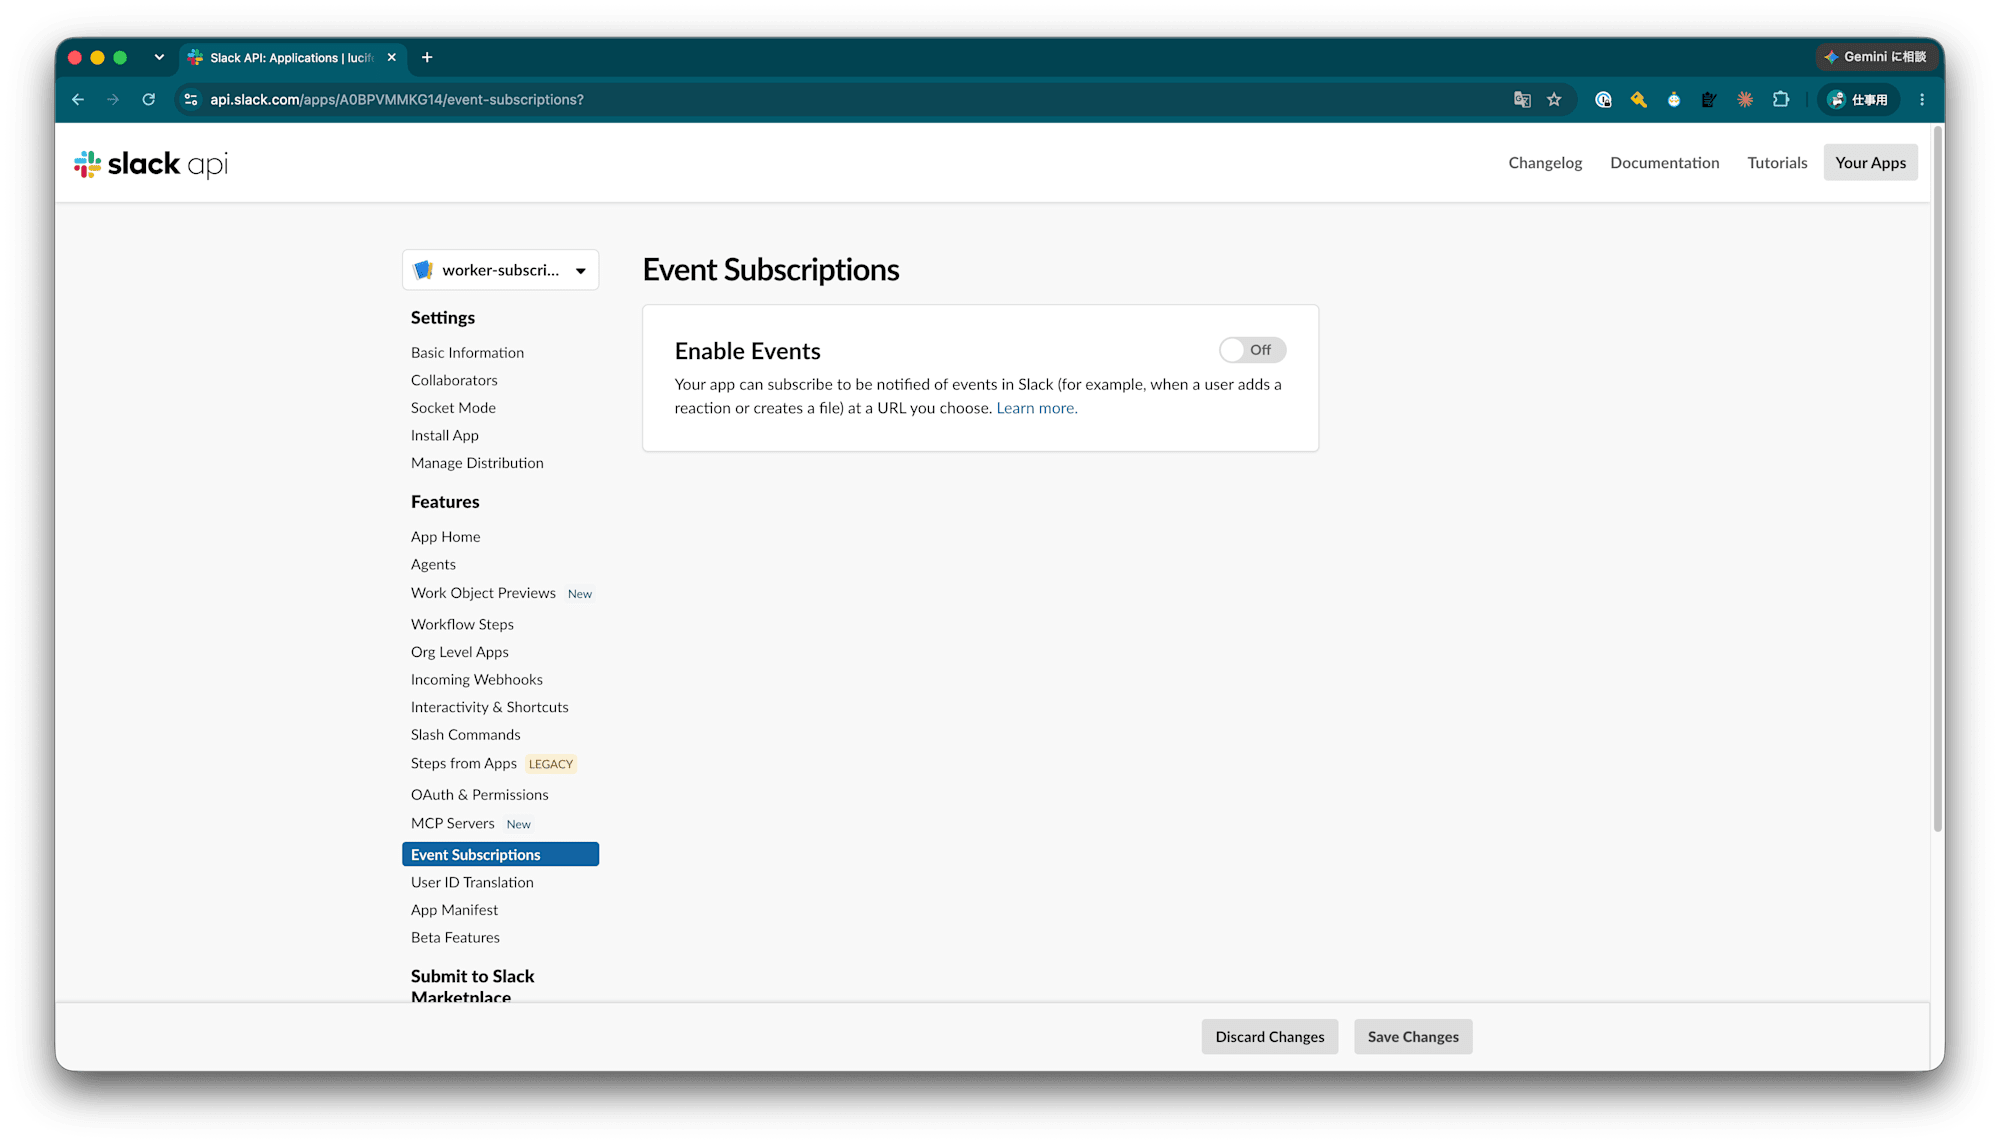Open the Changelog page
Image resolution: width=2000 pixels, height=1144 pixels.
coord(1545,163)
